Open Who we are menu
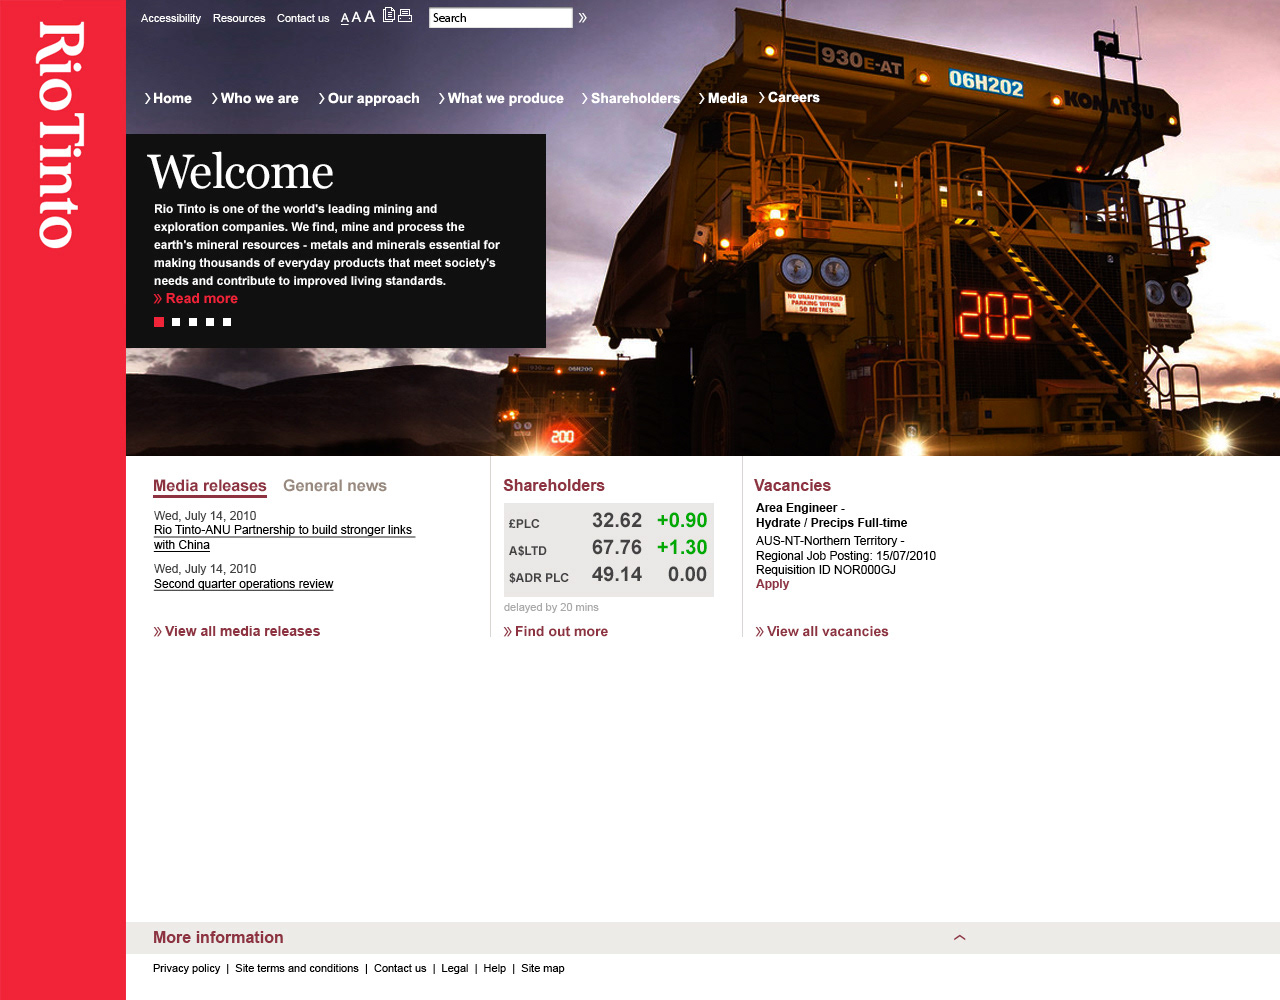Viewport: 1280px width, 1000px height. [255, 98]
